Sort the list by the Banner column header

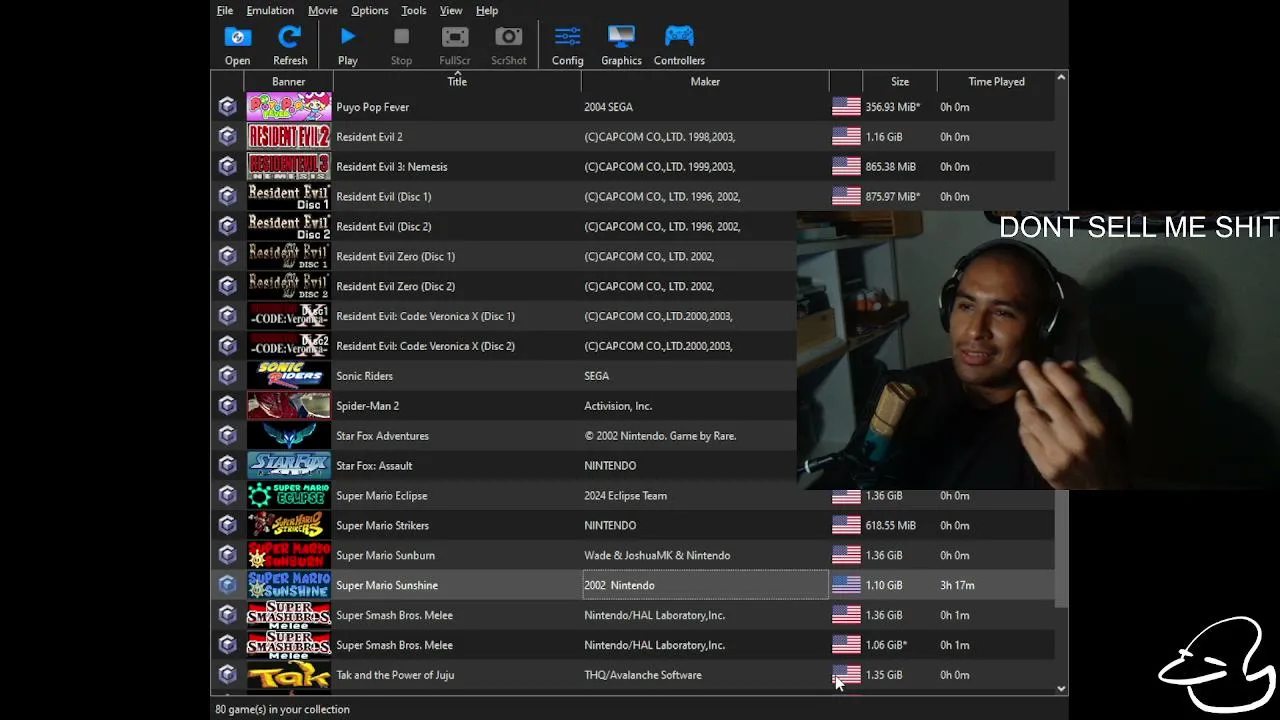click(288, 82)
